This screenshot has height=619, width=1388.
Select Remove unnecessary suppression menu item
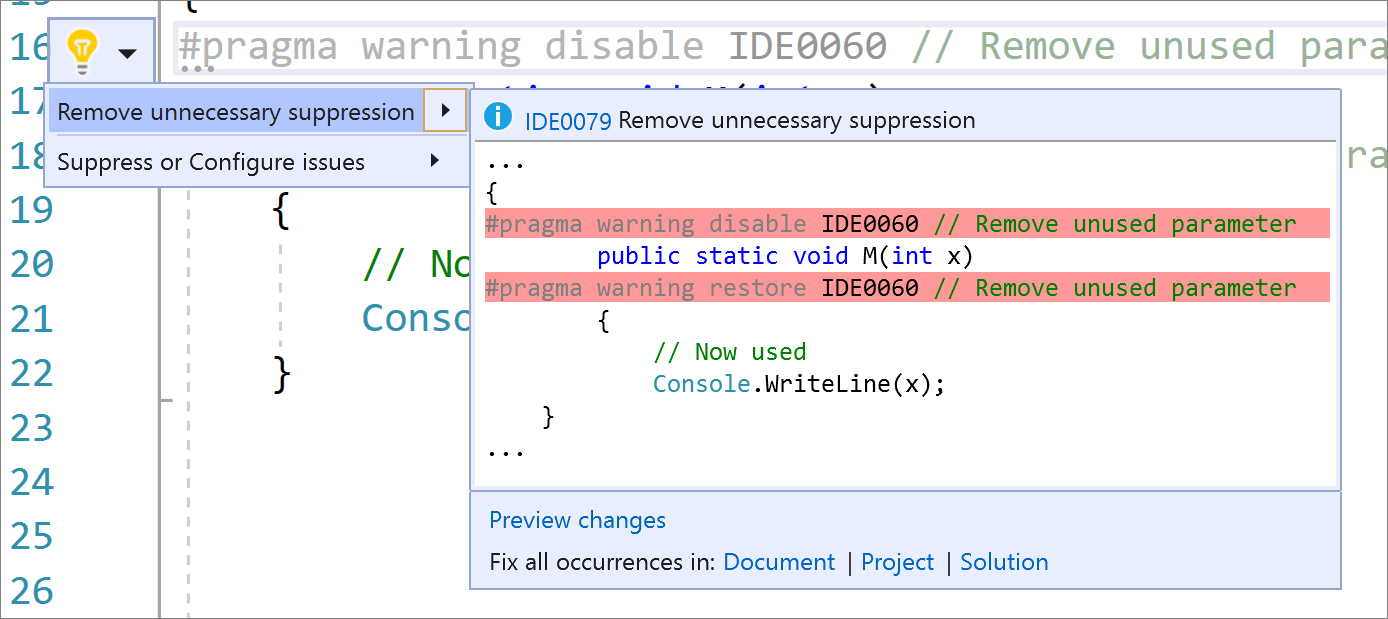click(236, 113)
